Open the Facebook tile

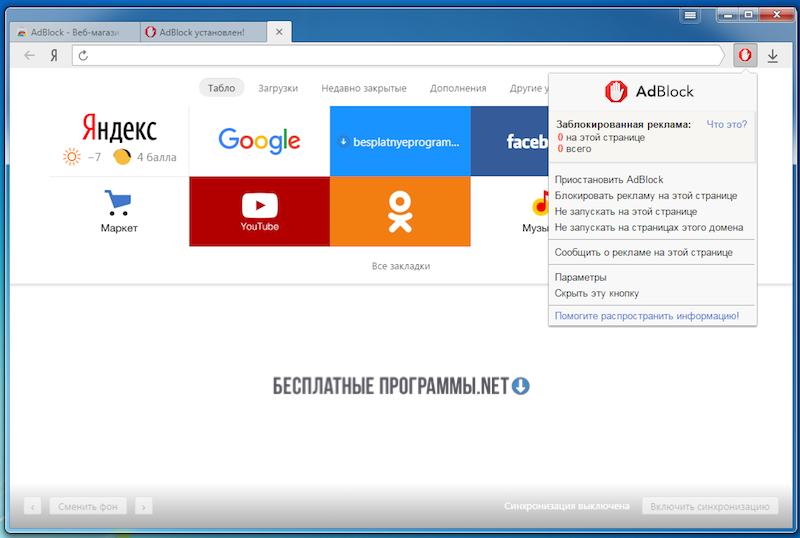point(509,141)
